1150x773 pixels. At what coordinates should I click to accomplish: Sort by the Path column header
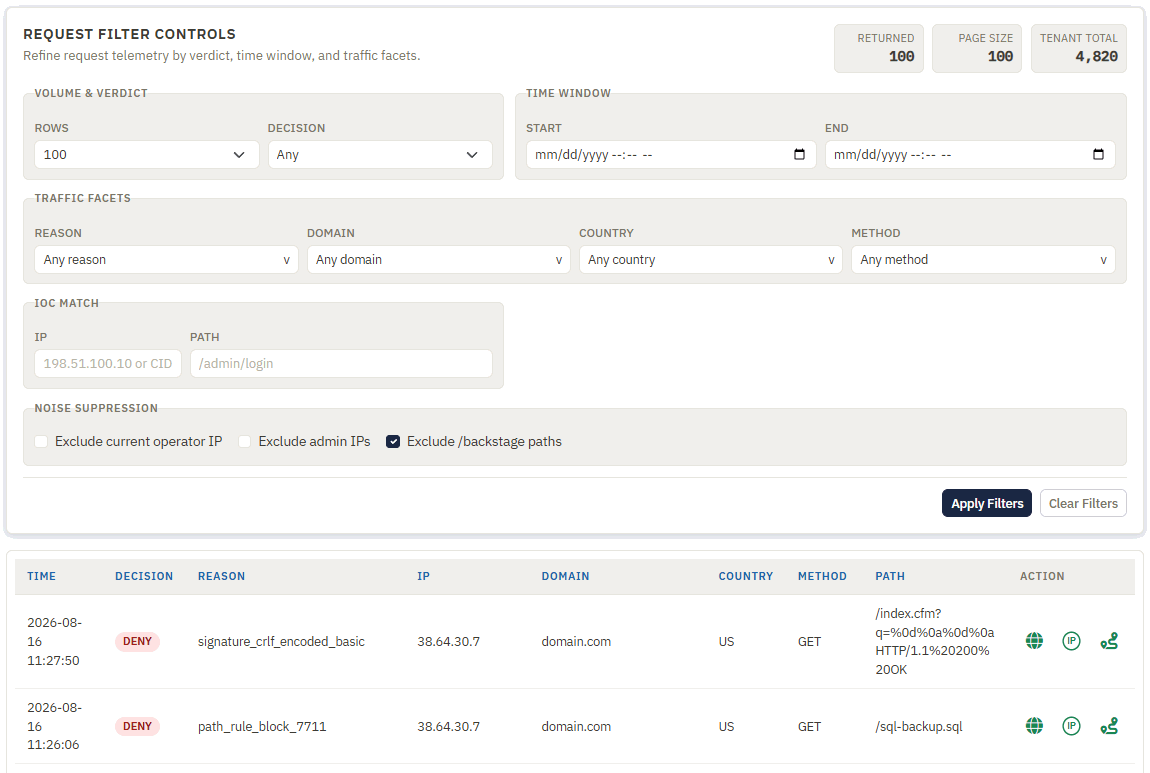coord(890,576)
